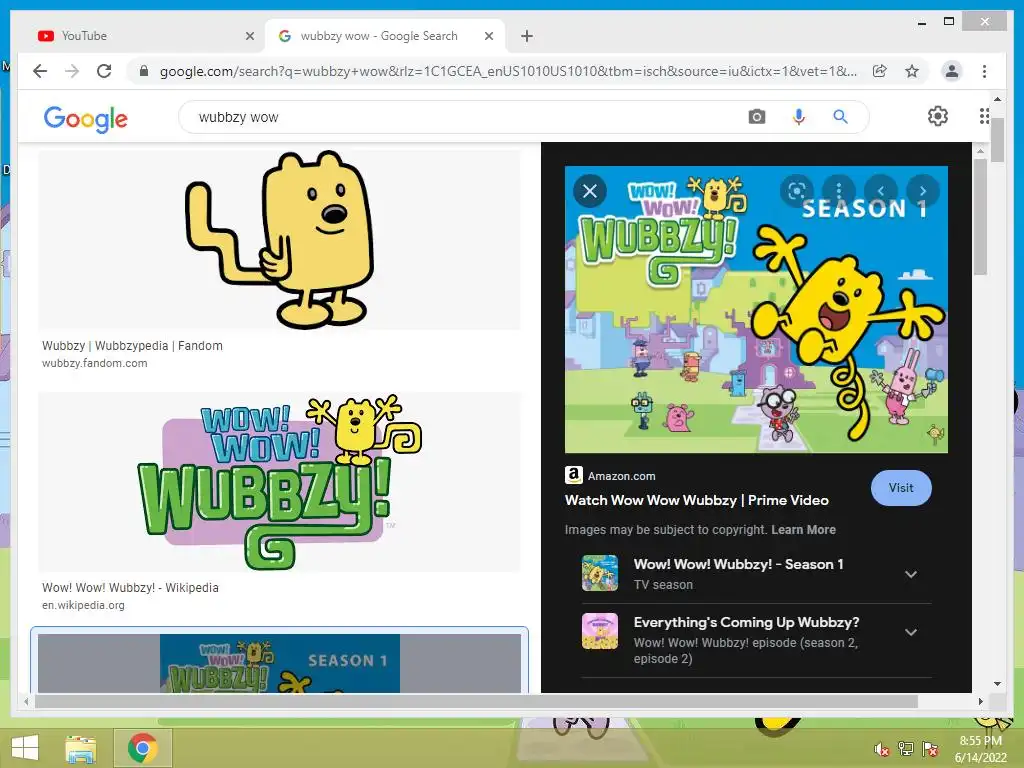Viewport: 1024px width, 768px height.
Task: Show the next image in preview
Action: point(923,191)
